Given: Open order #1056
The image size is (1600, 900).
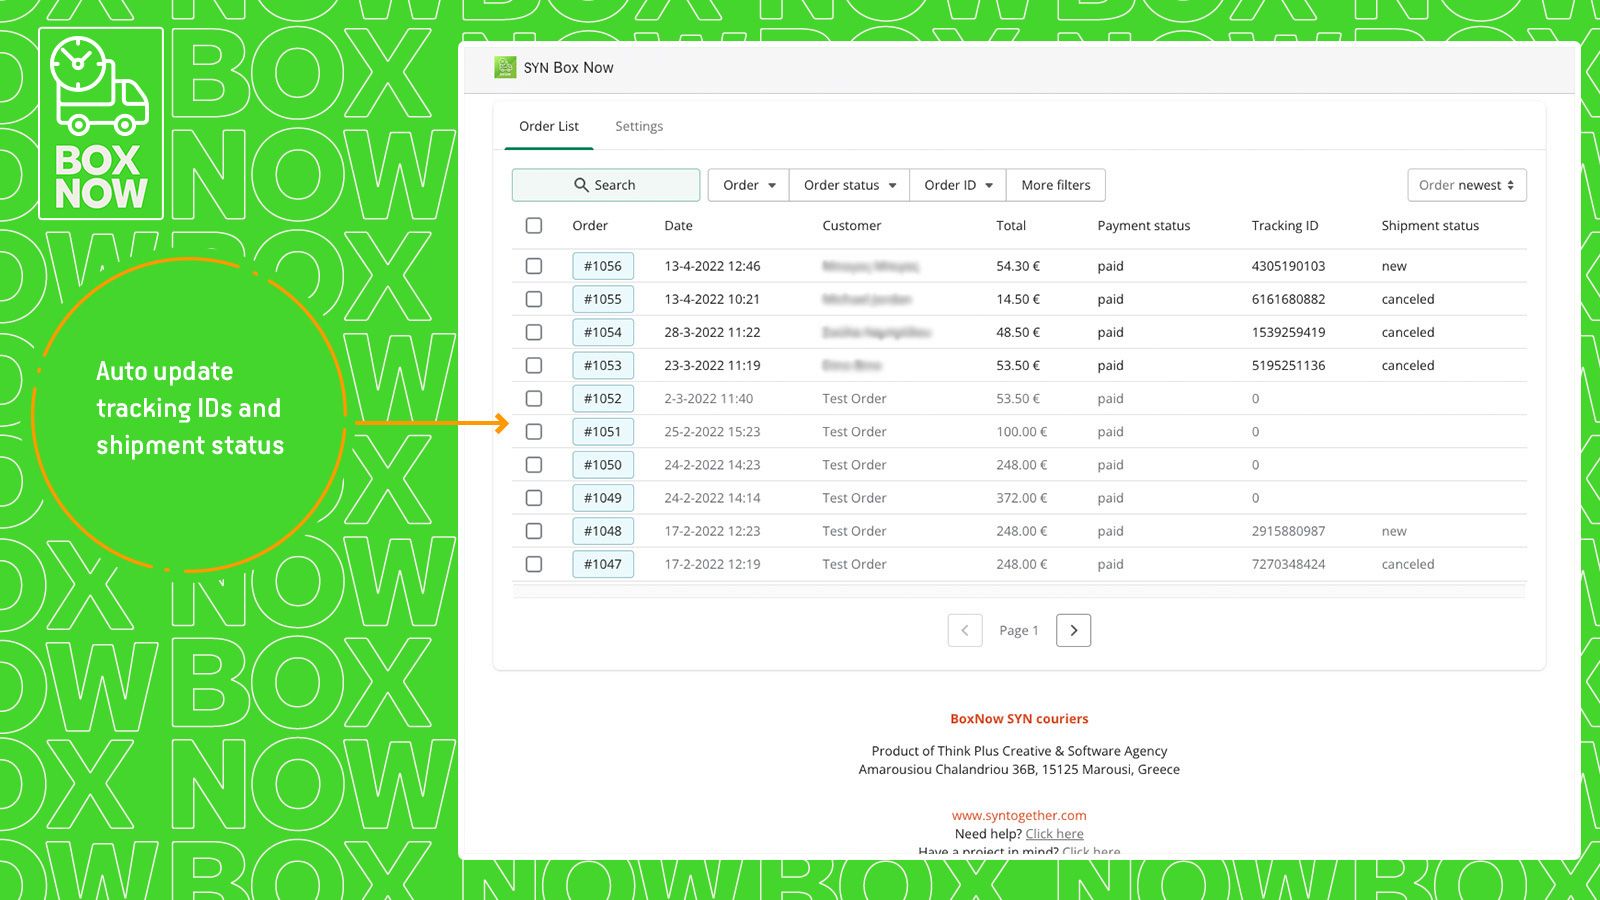Looking at the screenshot, I should click(x=603, y=266).
